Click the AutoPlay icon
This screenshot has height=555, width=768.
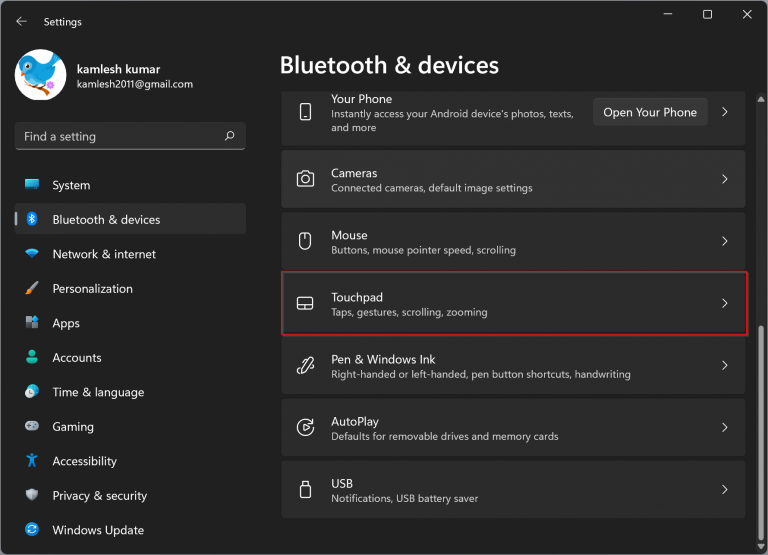point(305,427)
